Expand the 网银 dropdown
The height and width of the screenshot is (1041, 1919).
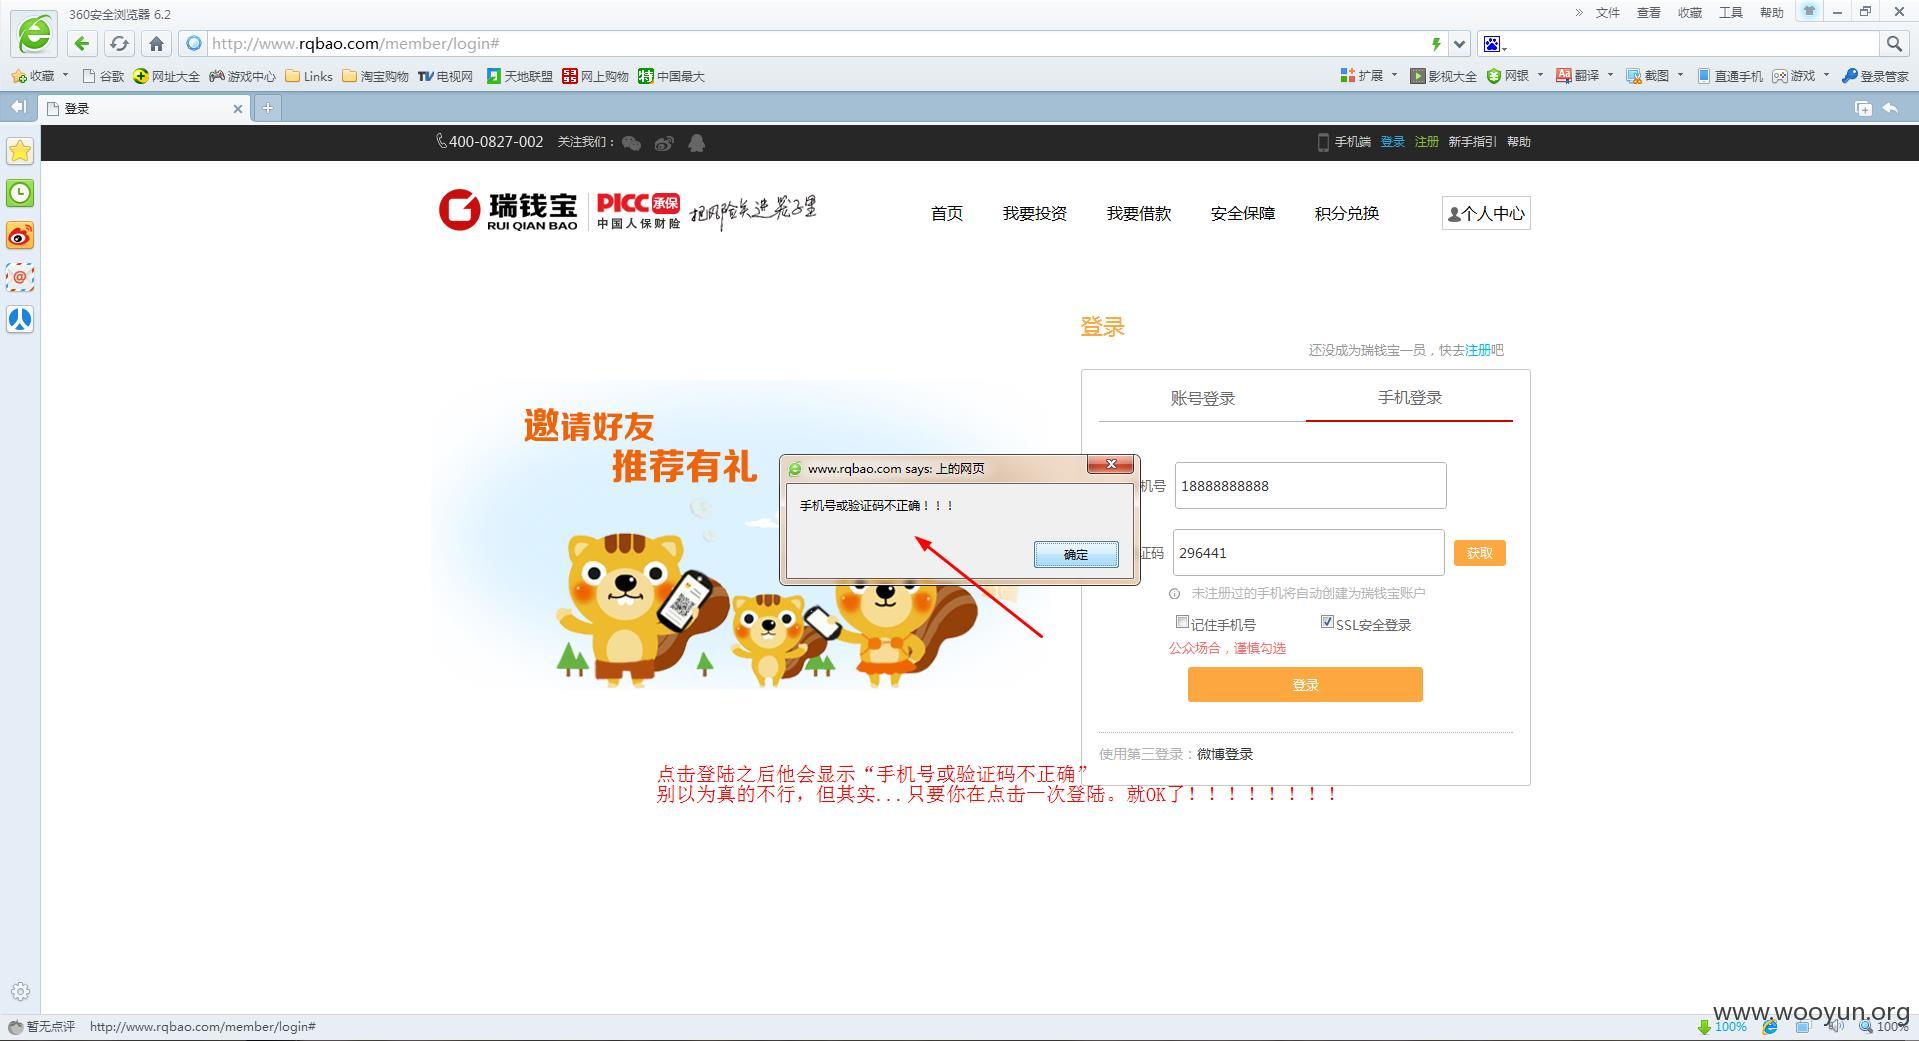pos(1540,75)
